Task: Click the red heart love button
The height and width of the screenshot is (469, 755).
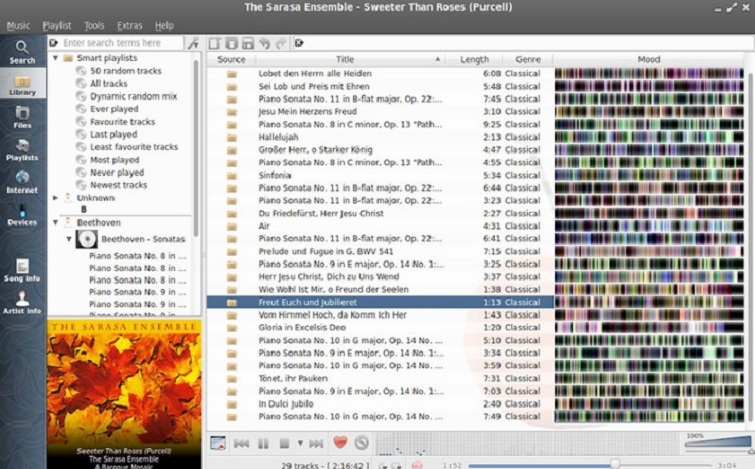Action: pyautogui.click(x=340, y=442)
